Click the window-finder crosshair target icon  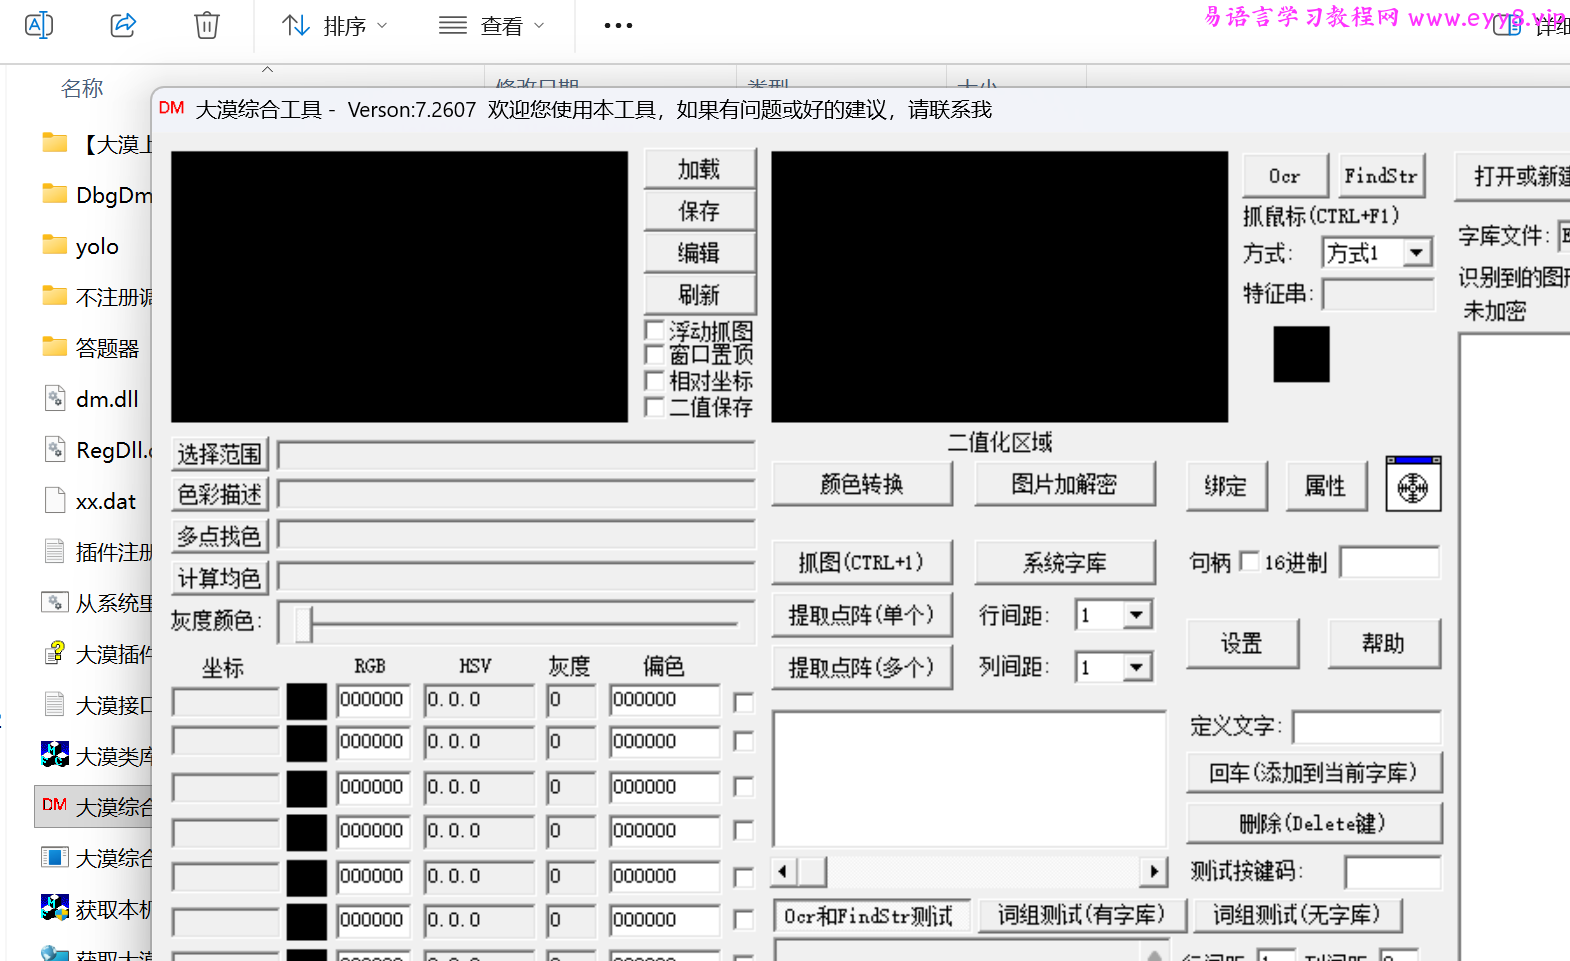pos(1412,485)
